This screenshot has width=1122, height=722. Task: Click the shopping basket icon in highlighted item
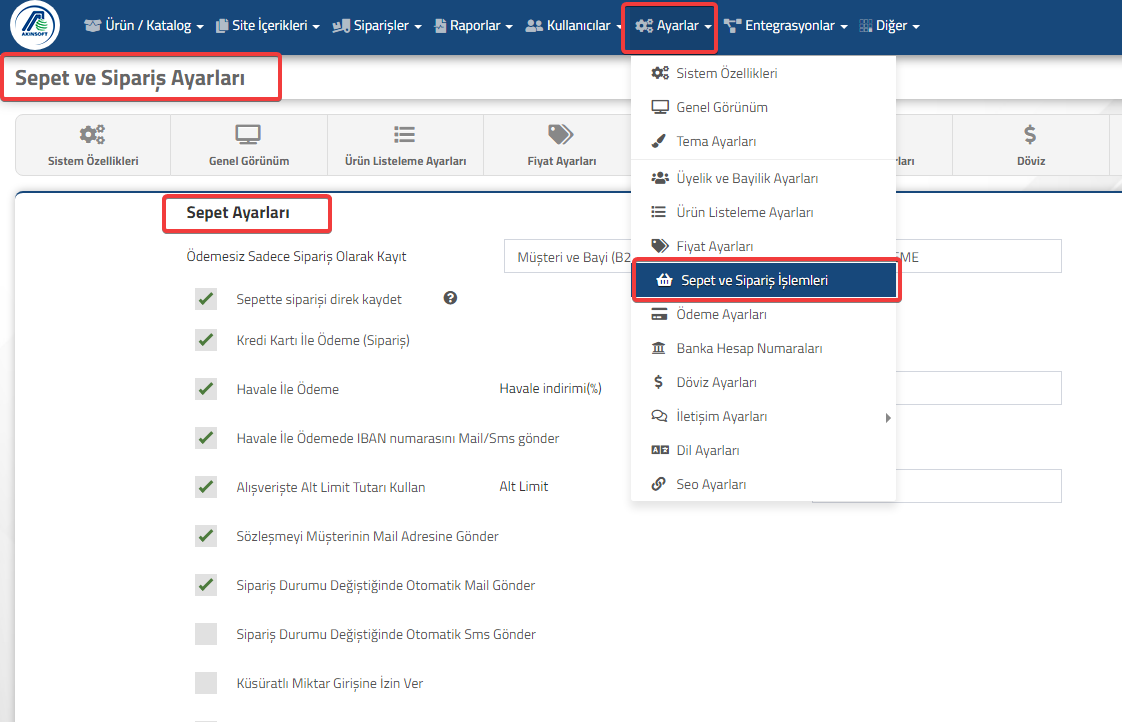tap(664, 280)
